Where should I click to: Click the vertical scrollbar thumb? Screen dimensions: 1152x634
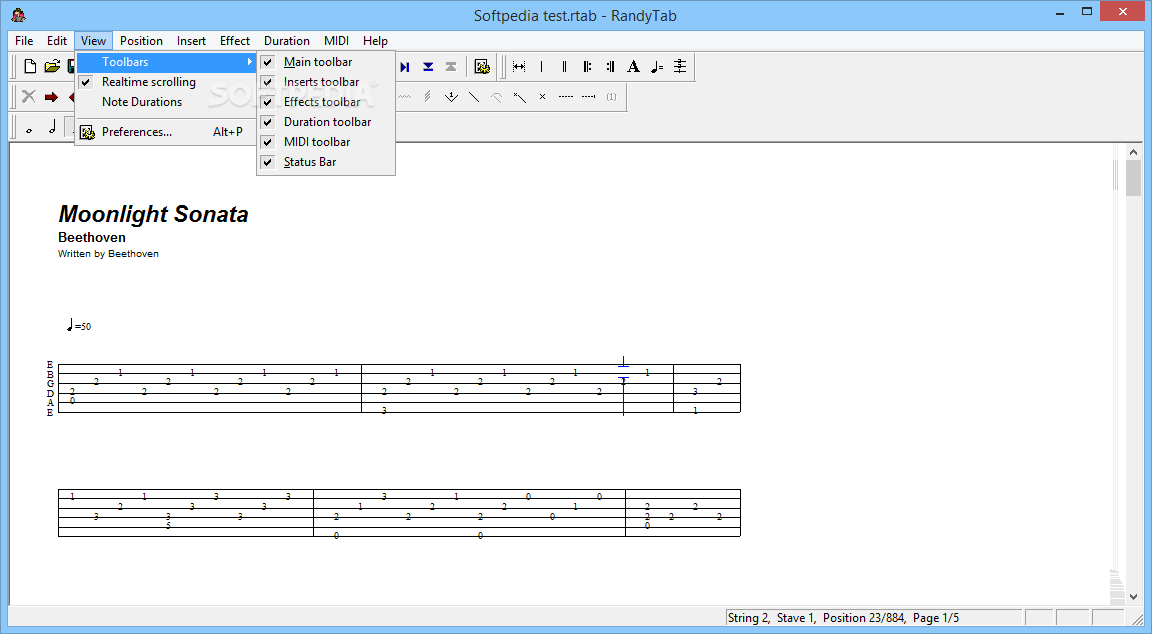pyautogui.click(x=1134, y=179)
